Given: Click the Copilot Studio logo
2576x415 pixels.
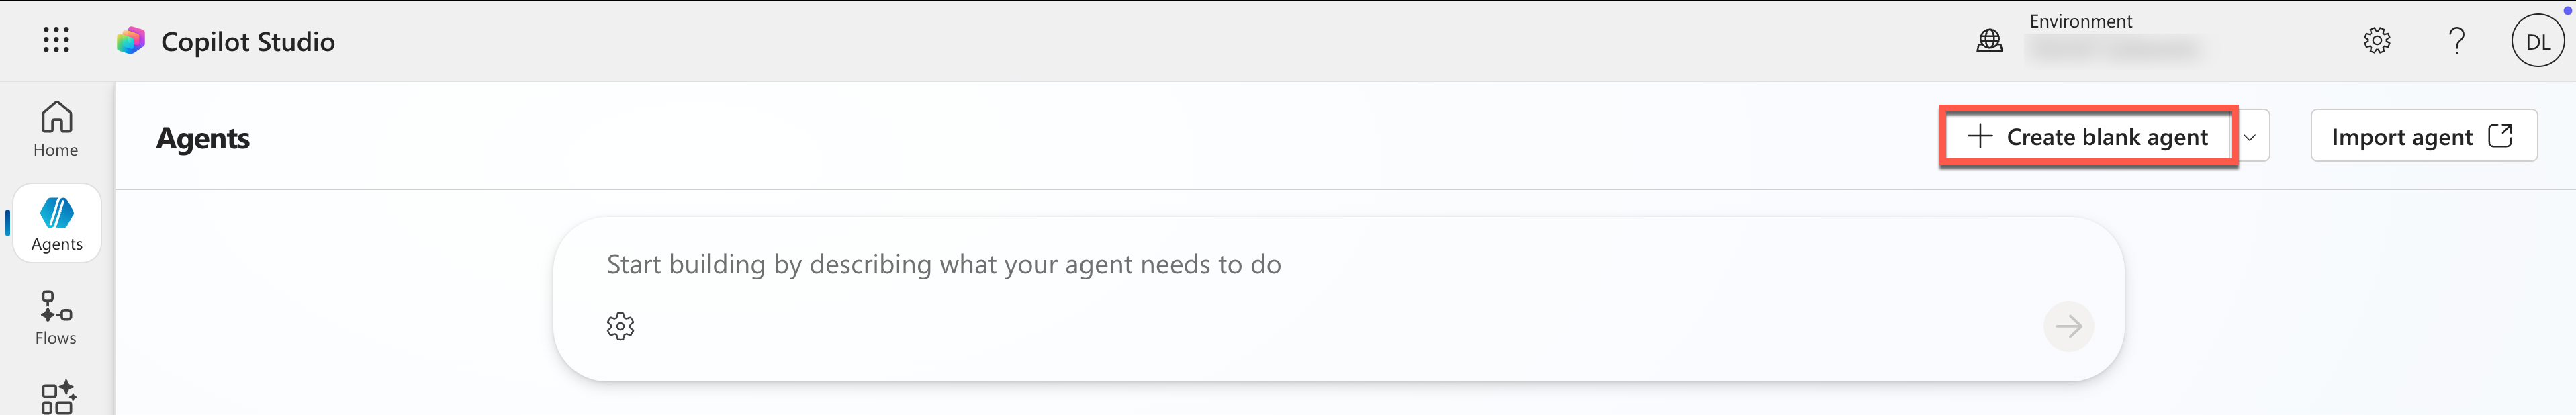Looking at the screenshot, I should tap(132, 41).
